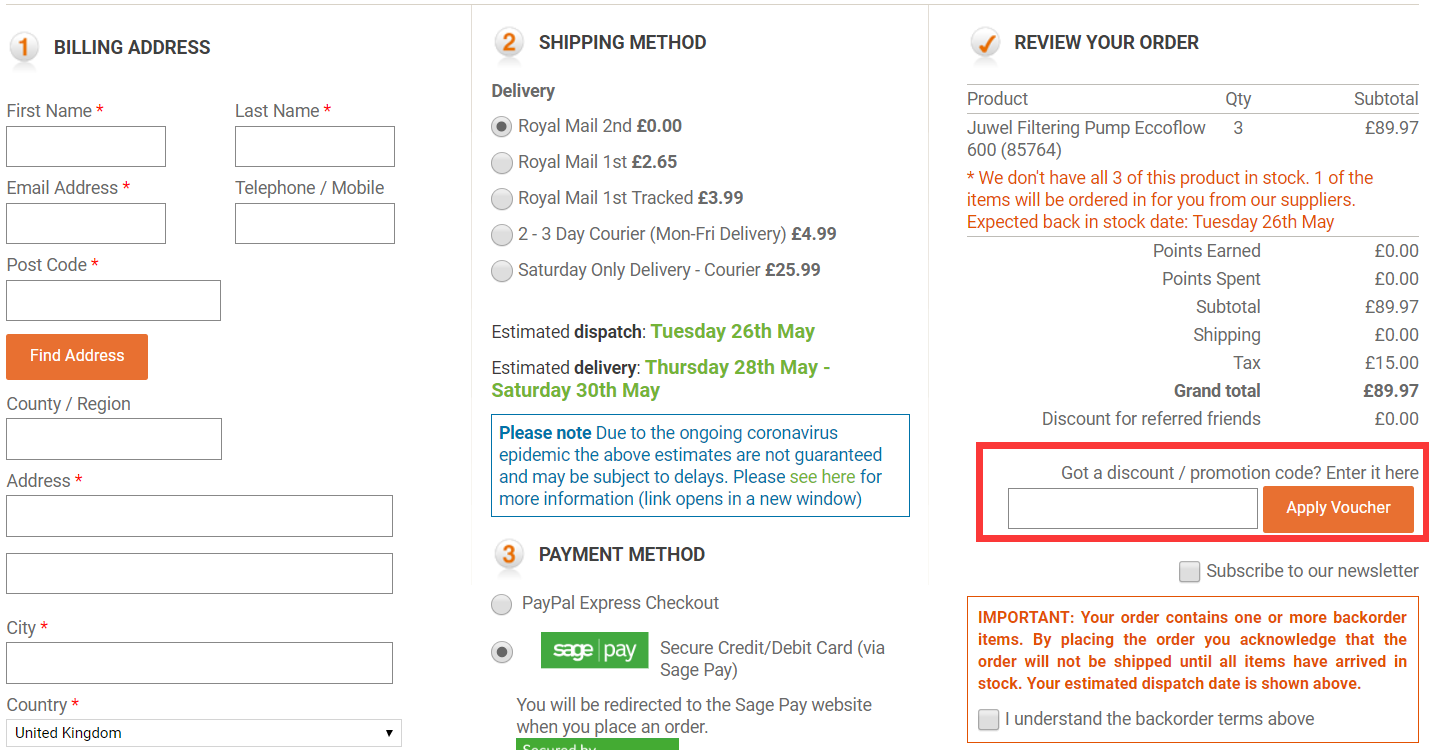Image resolution: width=1429 pixels, height=750 pixels.
Task: Open the 'see here' coronavirus information link
Action: pos(822,477)
